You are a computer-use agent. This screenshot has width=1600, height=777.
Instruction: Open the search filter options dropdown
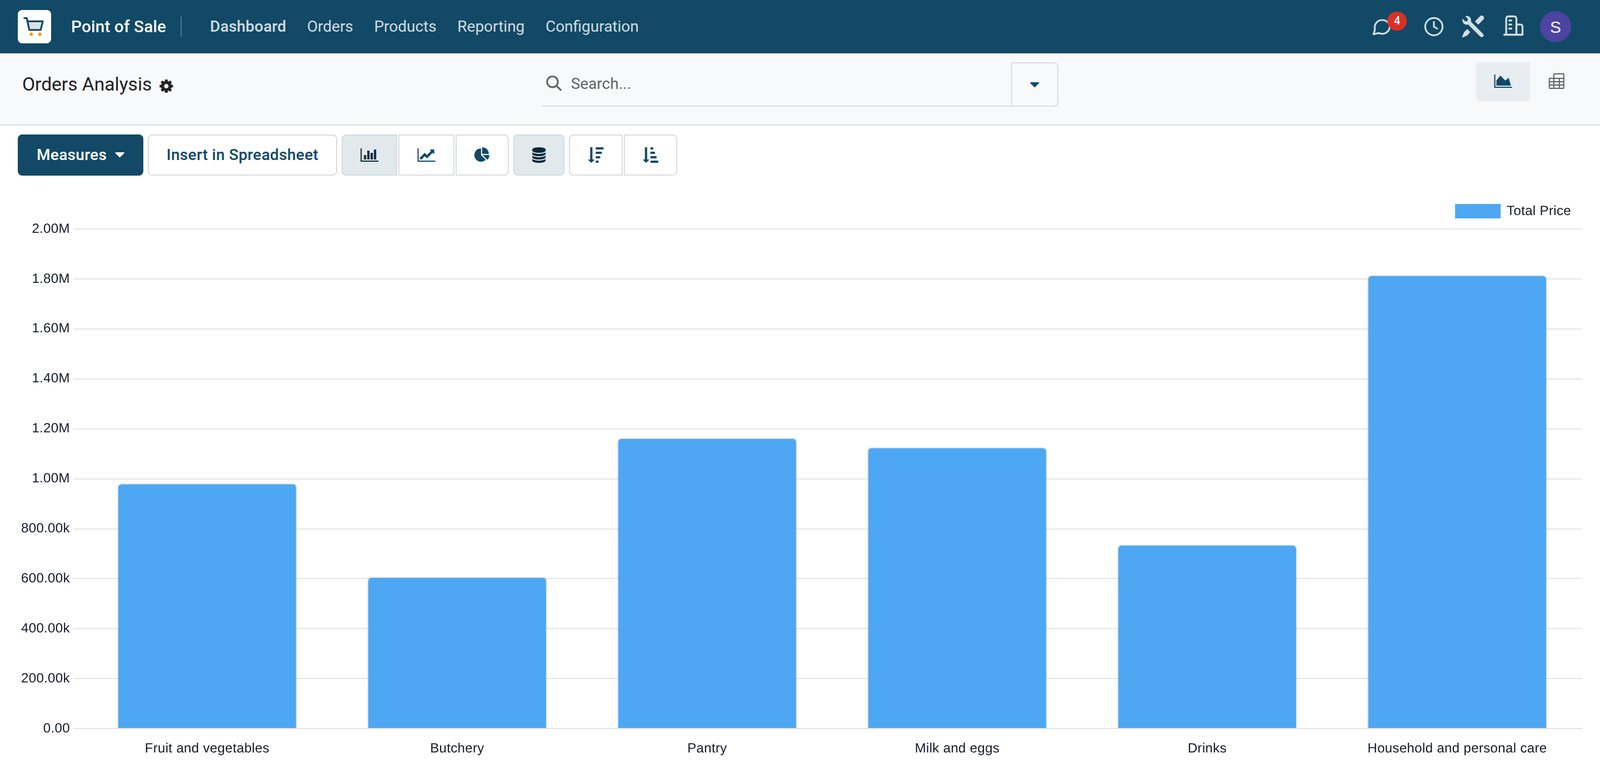pos(1034,84)
